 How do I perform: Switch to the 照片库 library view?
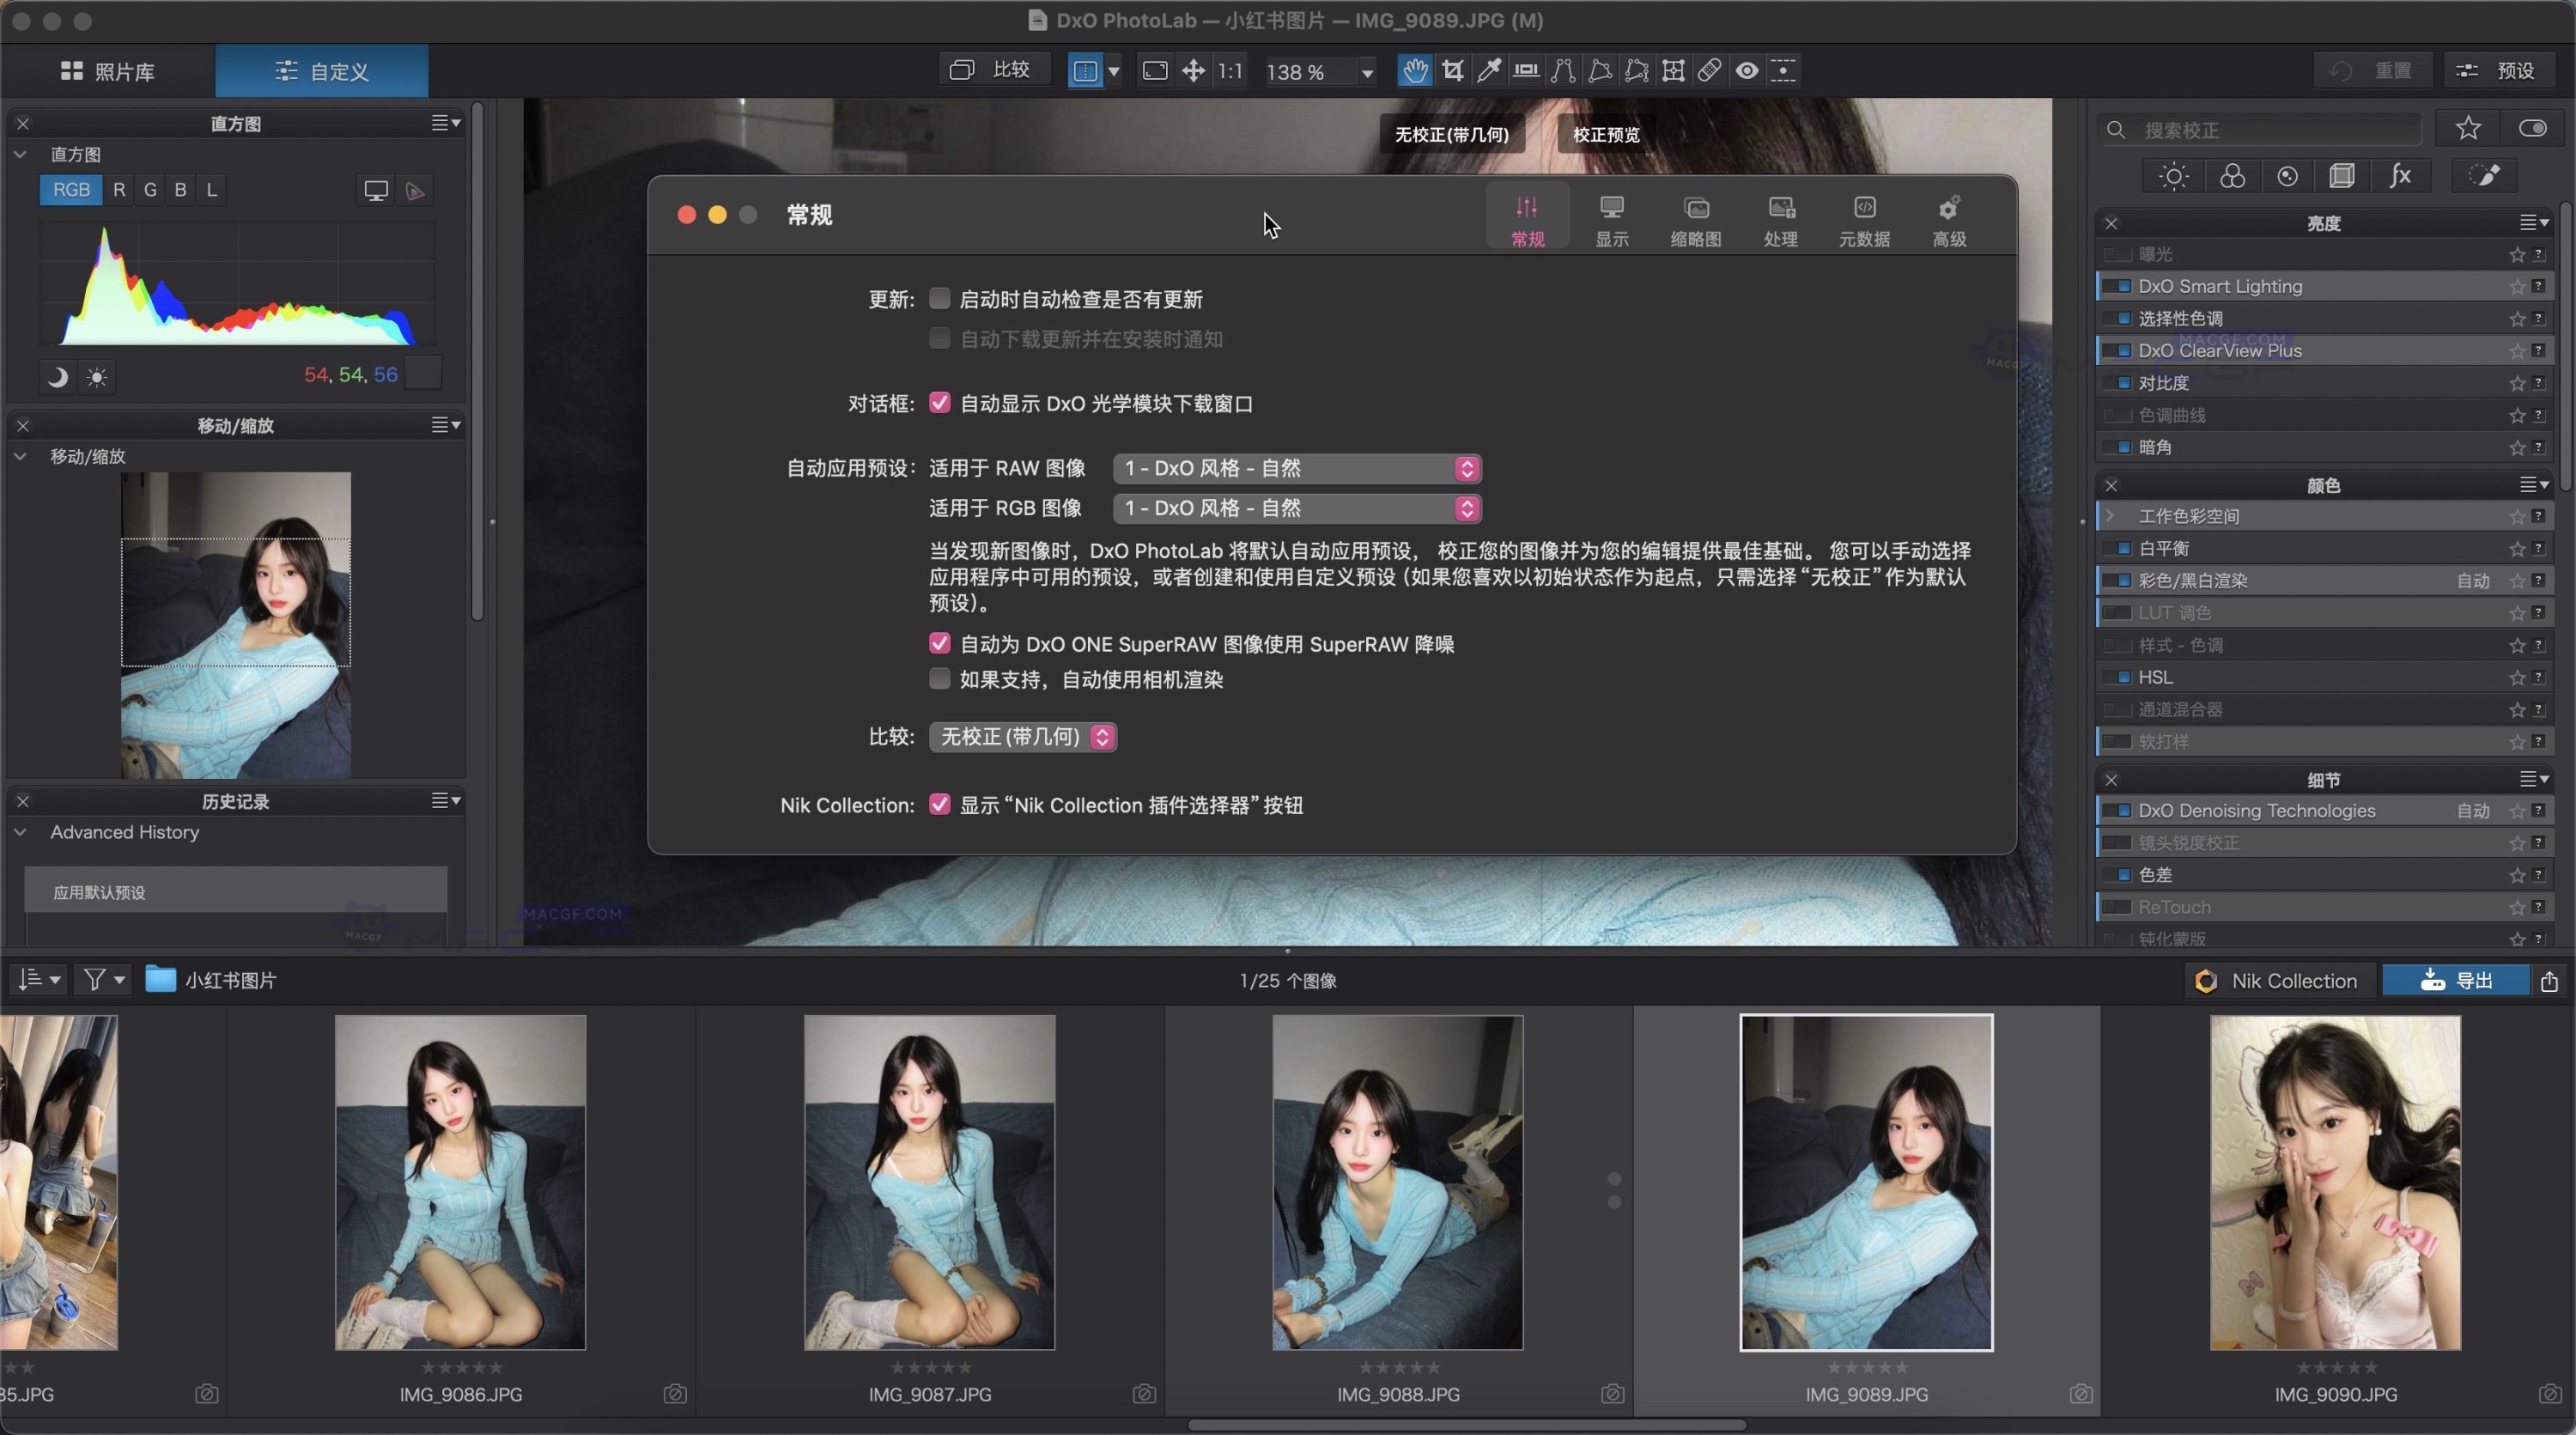(x=110, y=71)
